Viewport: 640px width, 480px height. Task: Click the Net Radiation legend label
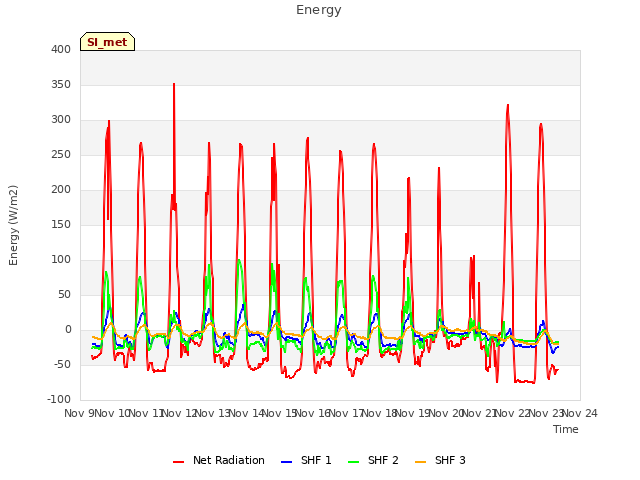[x=229, y=460]
